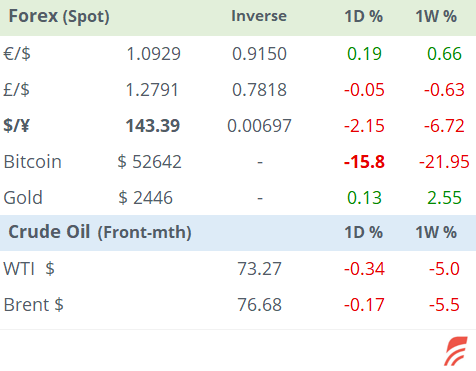The height and width of the screenshot is (371, 476).
Task: Click the Bitcoin price $ 52642
Action: click(149, 162)
